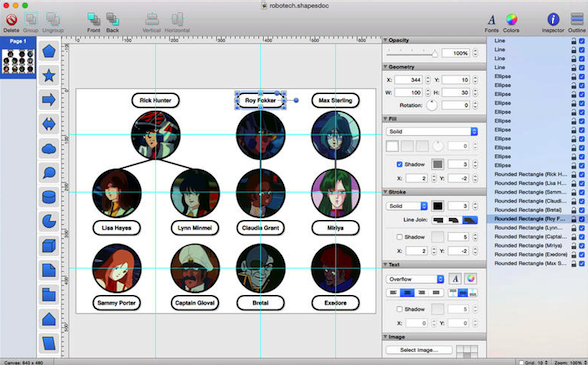
Task: Enable the Text Shadow checkbox
Action: (399, 309)
